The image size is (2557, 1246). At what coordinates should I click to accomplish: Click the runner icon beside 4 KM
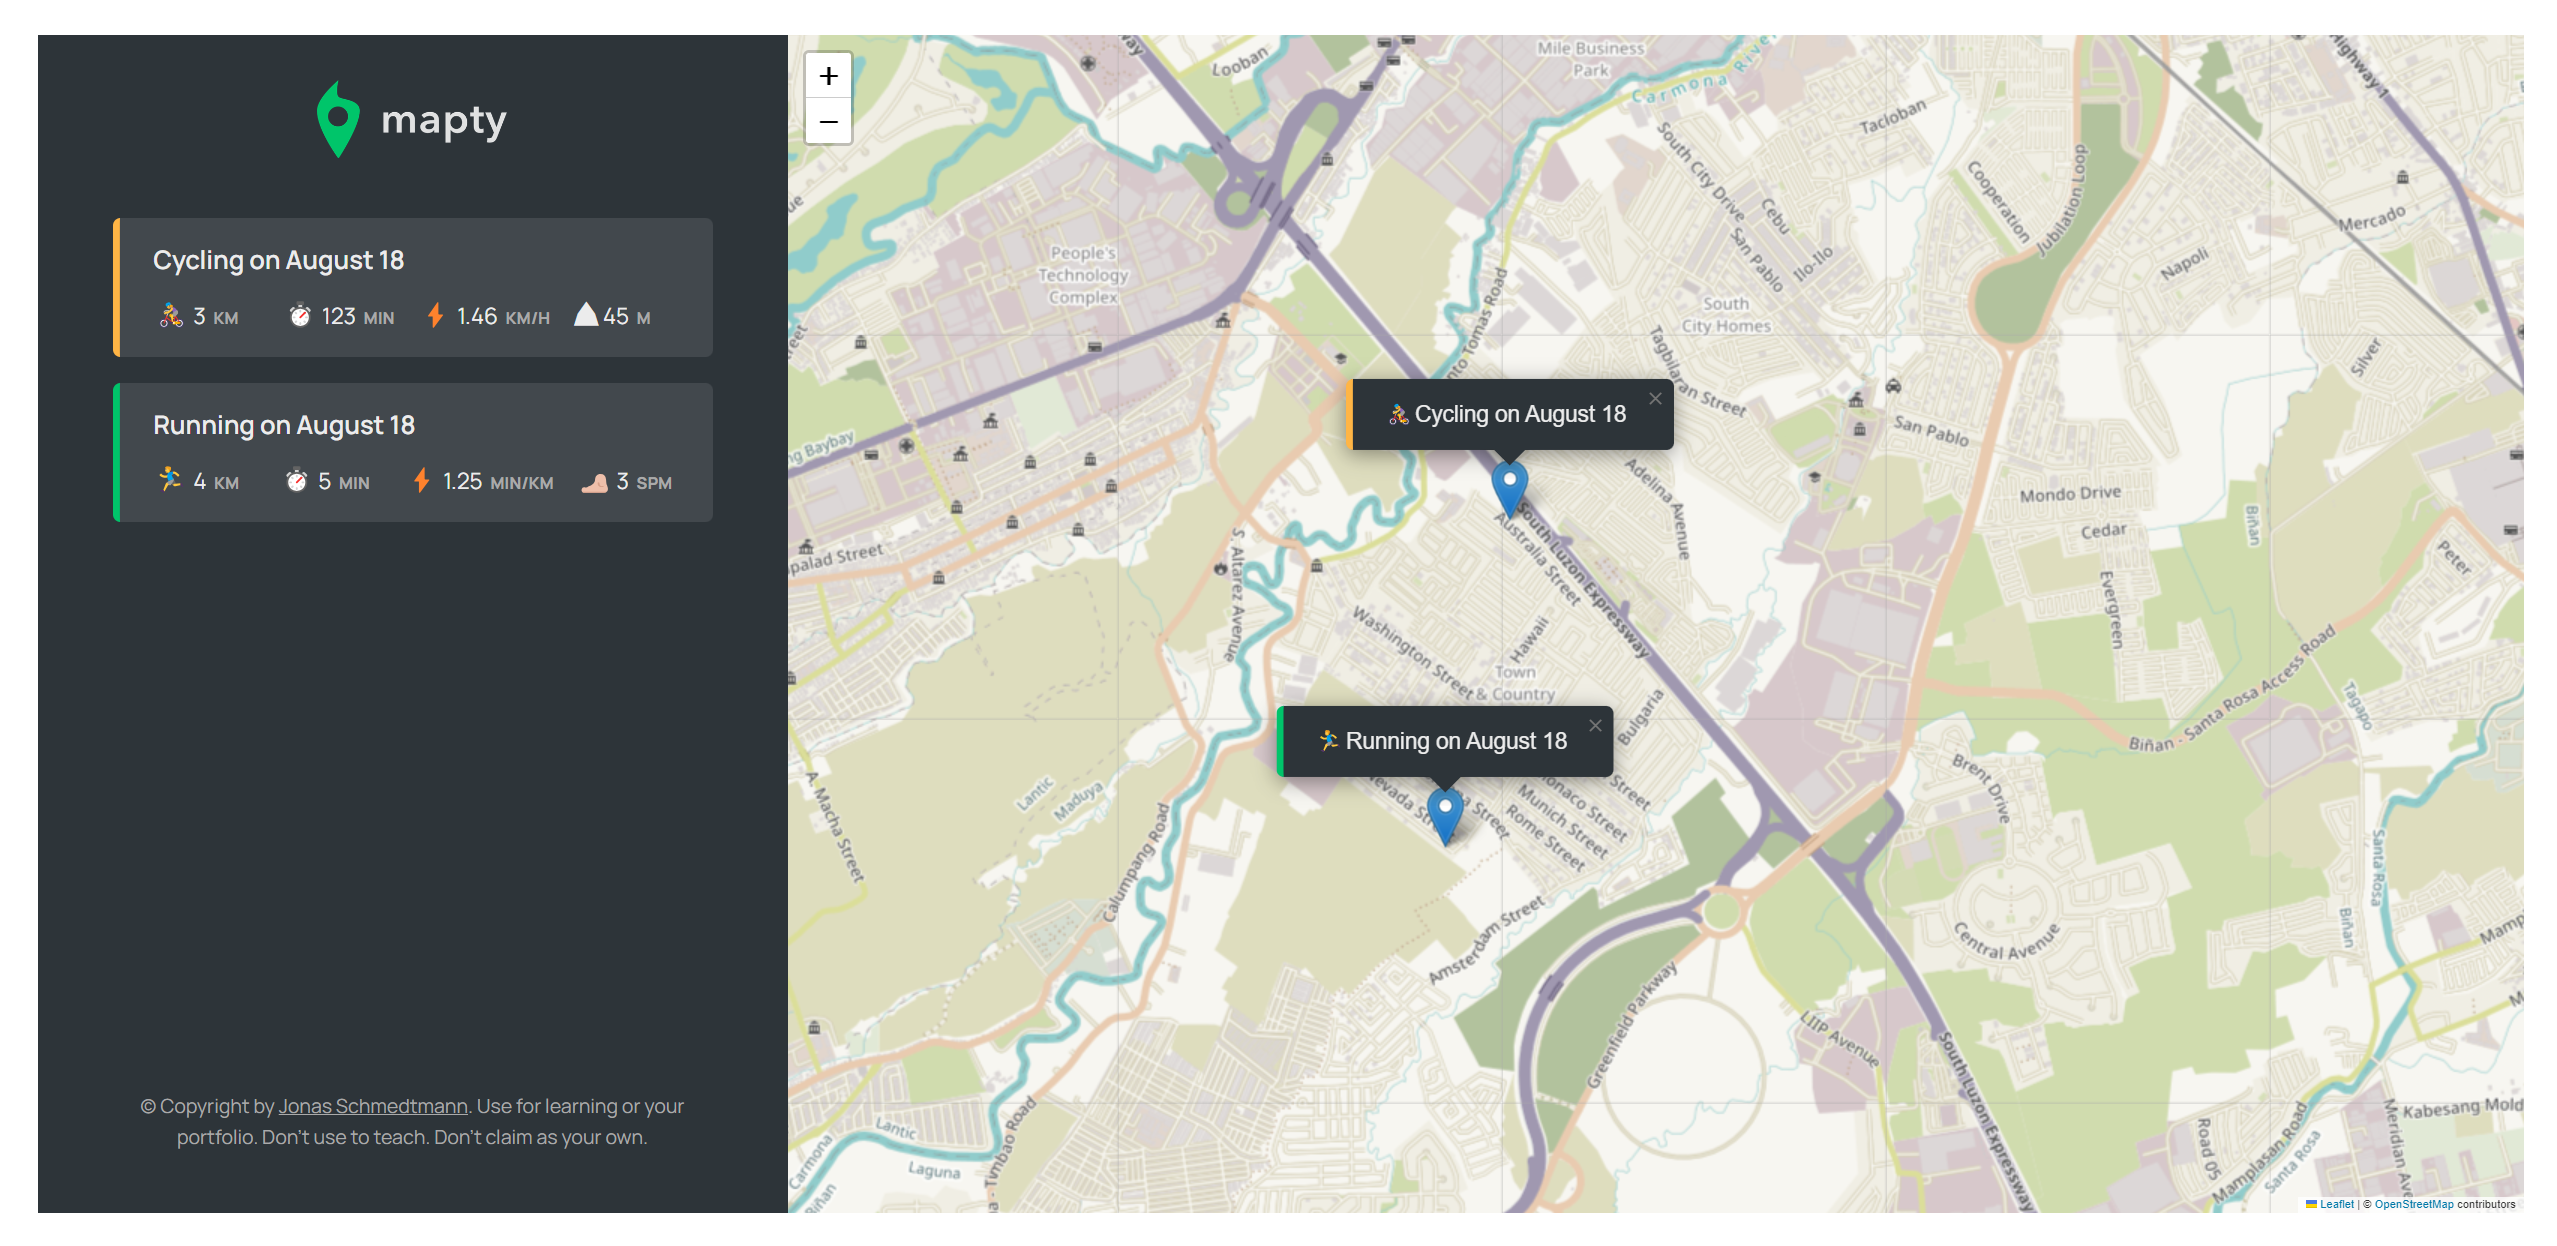click(170, 480)
